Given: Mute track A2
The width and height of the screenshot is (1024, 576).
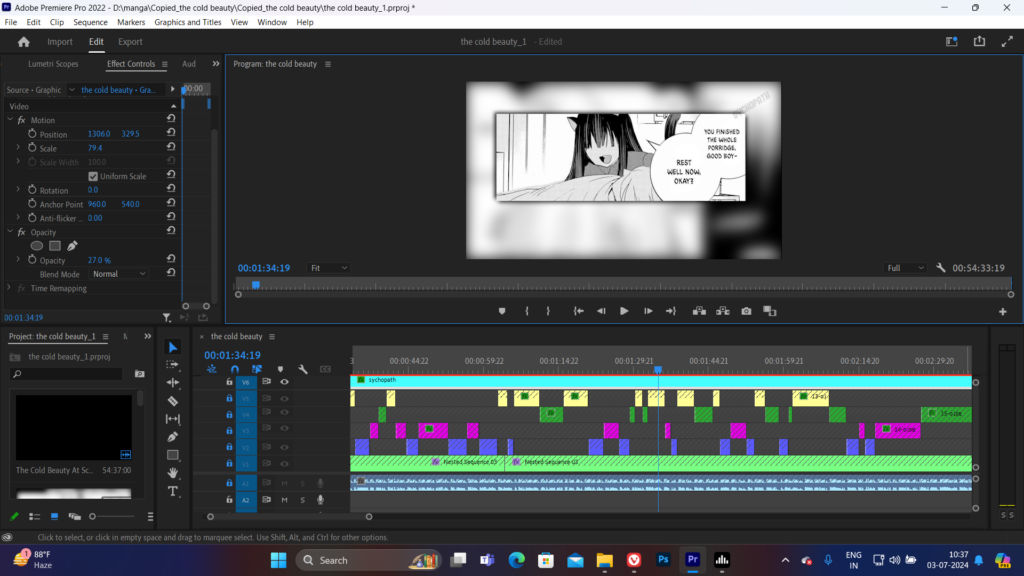Looking at the screenshot, I should point(284,500).
